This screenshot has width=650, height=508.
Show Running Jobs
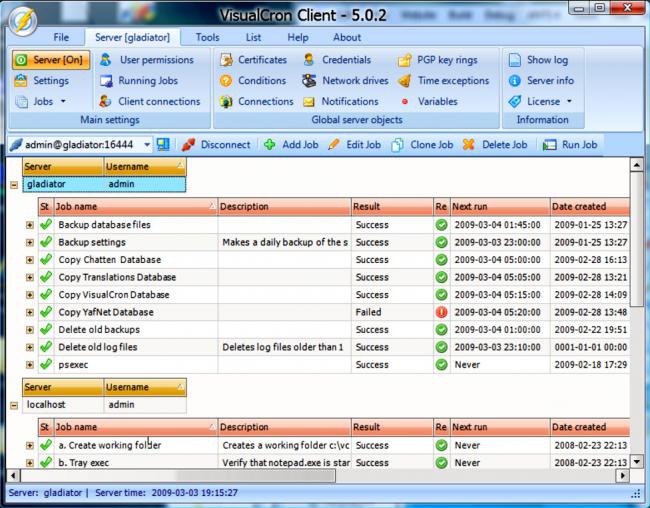coord(139,80)
